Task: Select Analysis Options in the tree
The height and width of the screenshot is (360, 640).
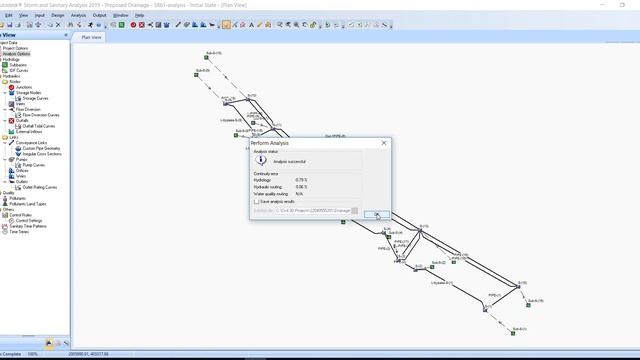Action: point(16,54)
